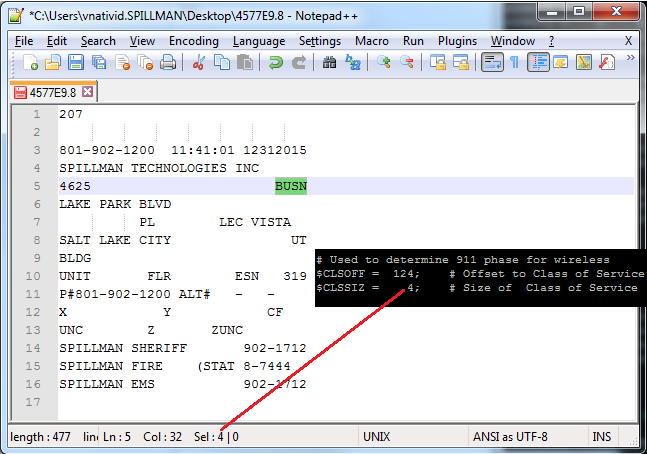Image resolution: width=647 pixels, height=454 pixels.
Task: Open the Encoding menu
Action: pyautogui.click(x=194, y=41)
